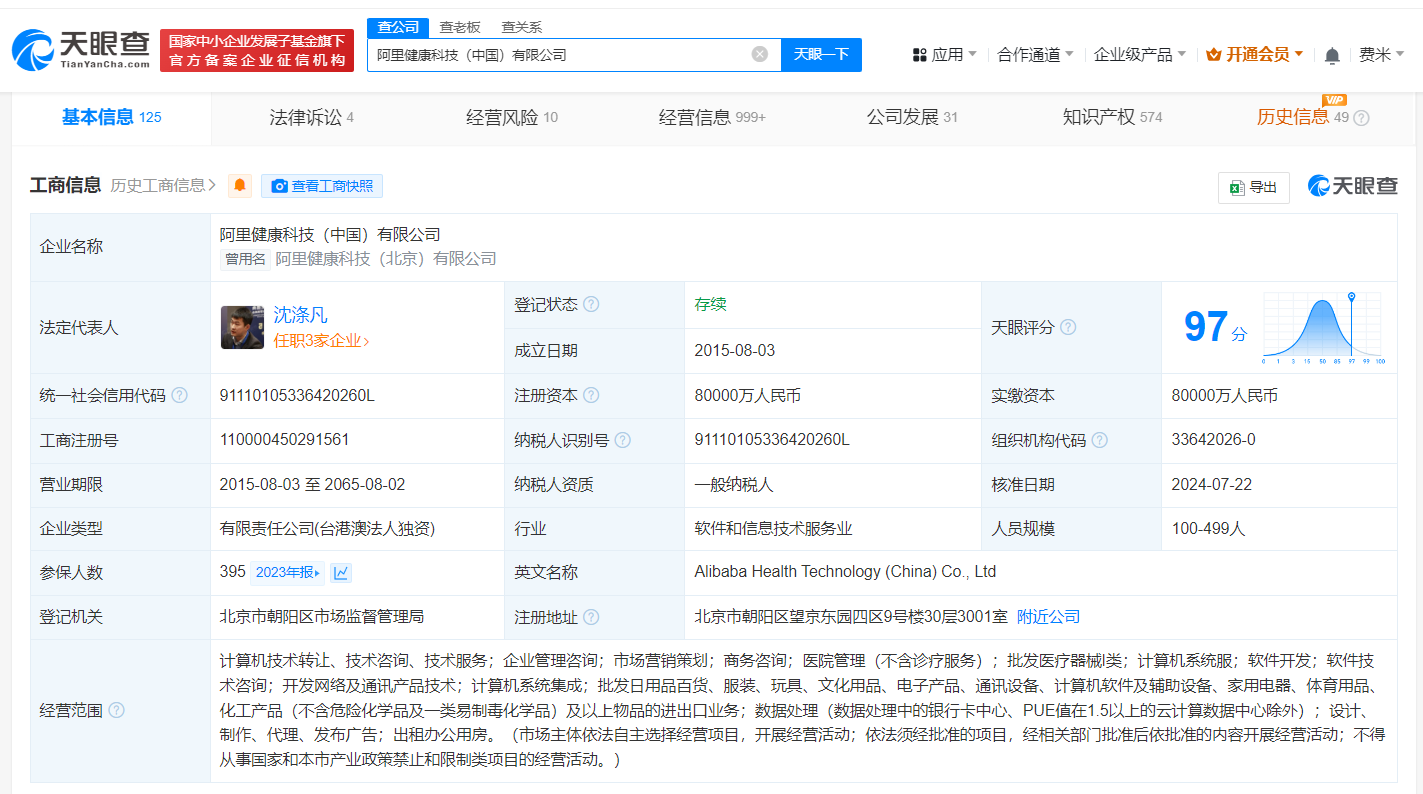Screen dimensions: 1423x794
Task: Clear the search box using the × icon
Action: click(759, 54)
